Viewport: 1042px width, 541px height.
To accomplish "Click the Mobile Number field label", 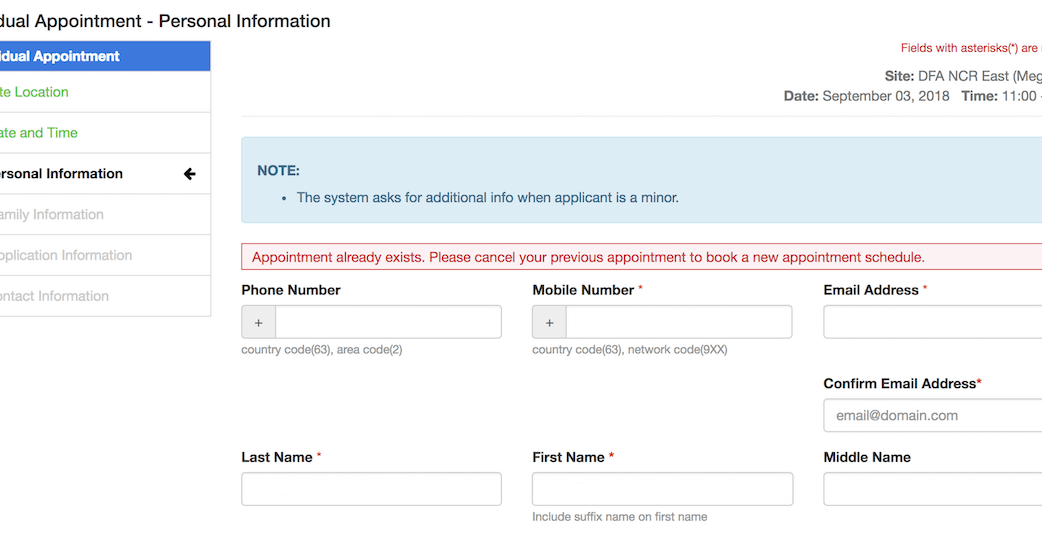I will click(x=583, y=290).
